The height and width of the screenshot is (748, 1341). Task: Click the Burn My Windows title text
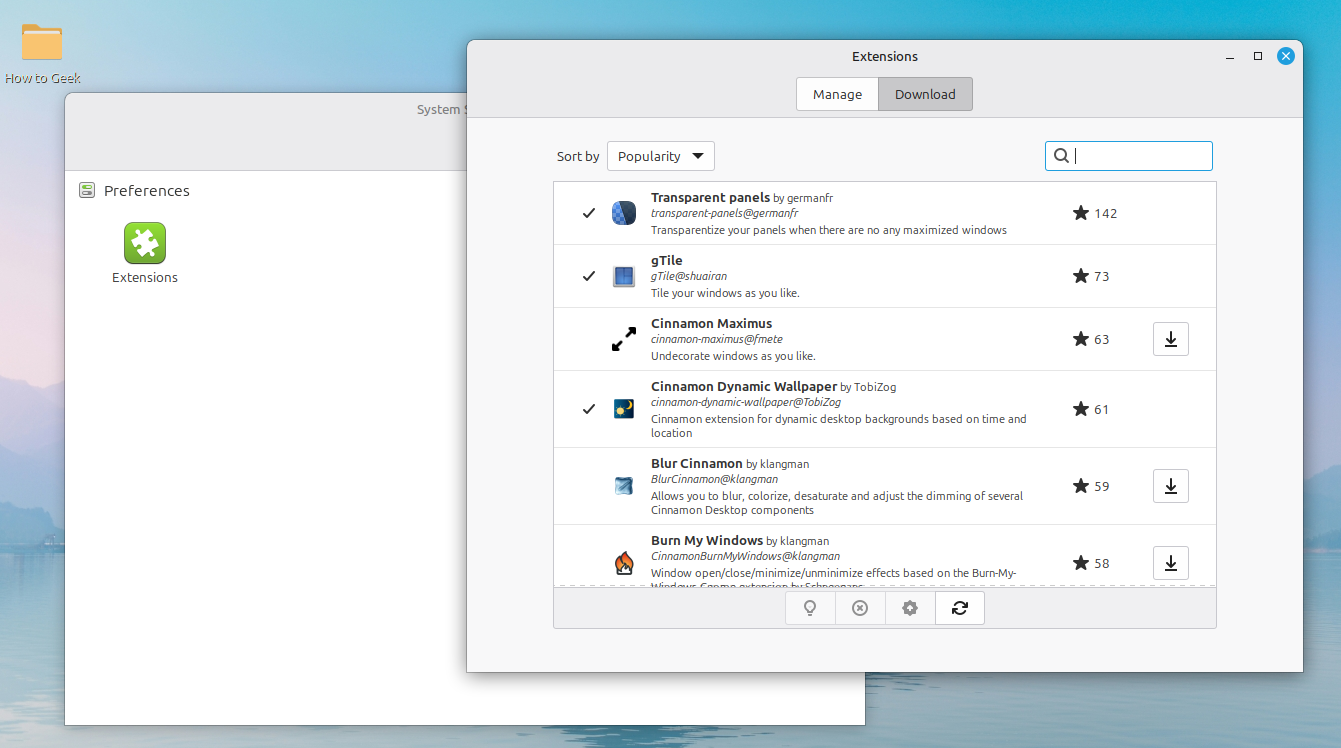click(707, 541)
